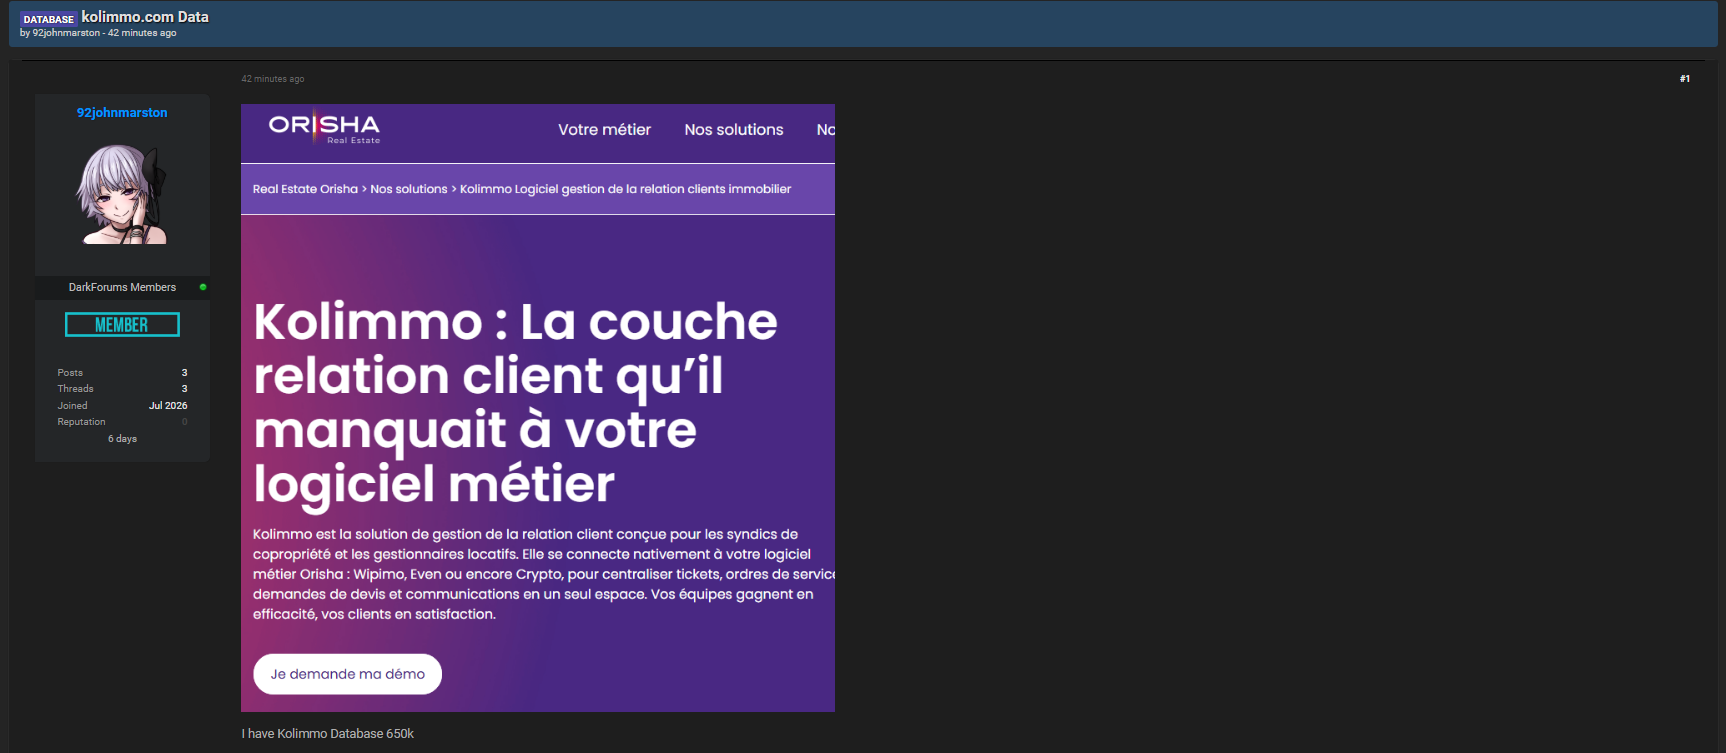Image resolution: width=1726 pixels, height=753 pixels.
Task: Click the '6 days' text in sidebar
Action: point(122,439)
